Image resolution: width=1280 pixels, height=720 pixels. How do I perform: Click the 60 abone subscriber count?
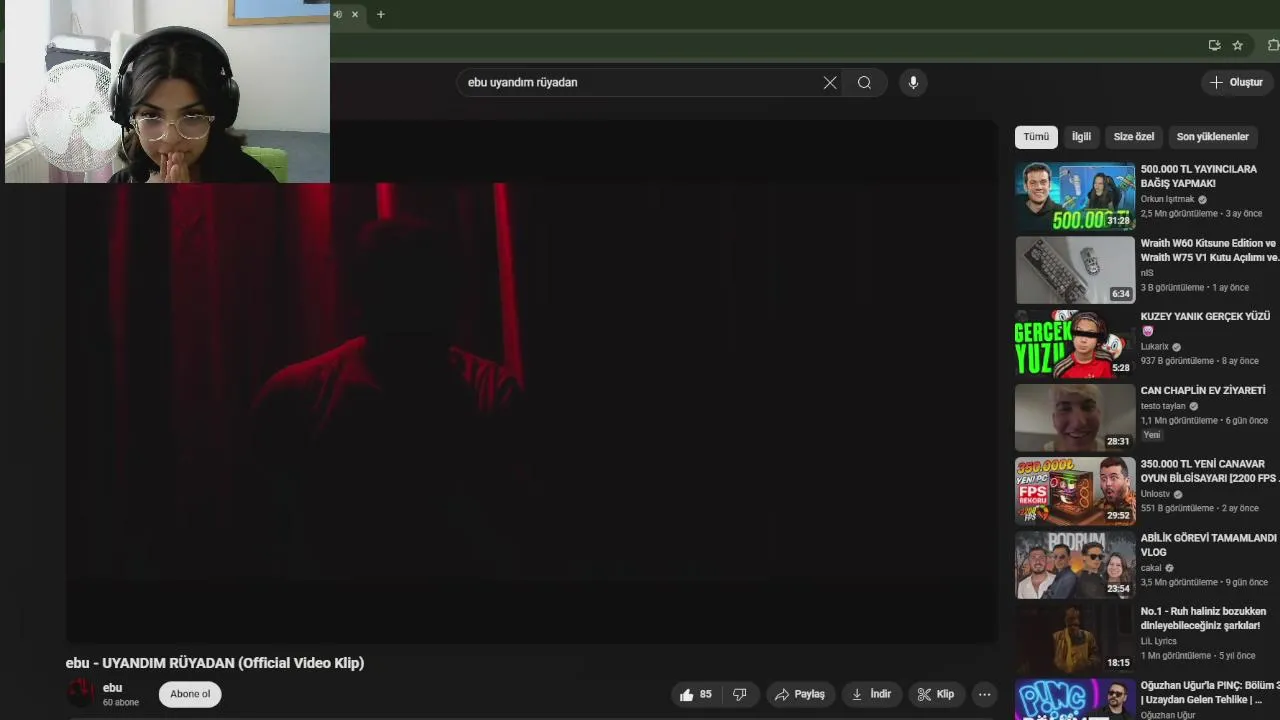tap(121, 703)
